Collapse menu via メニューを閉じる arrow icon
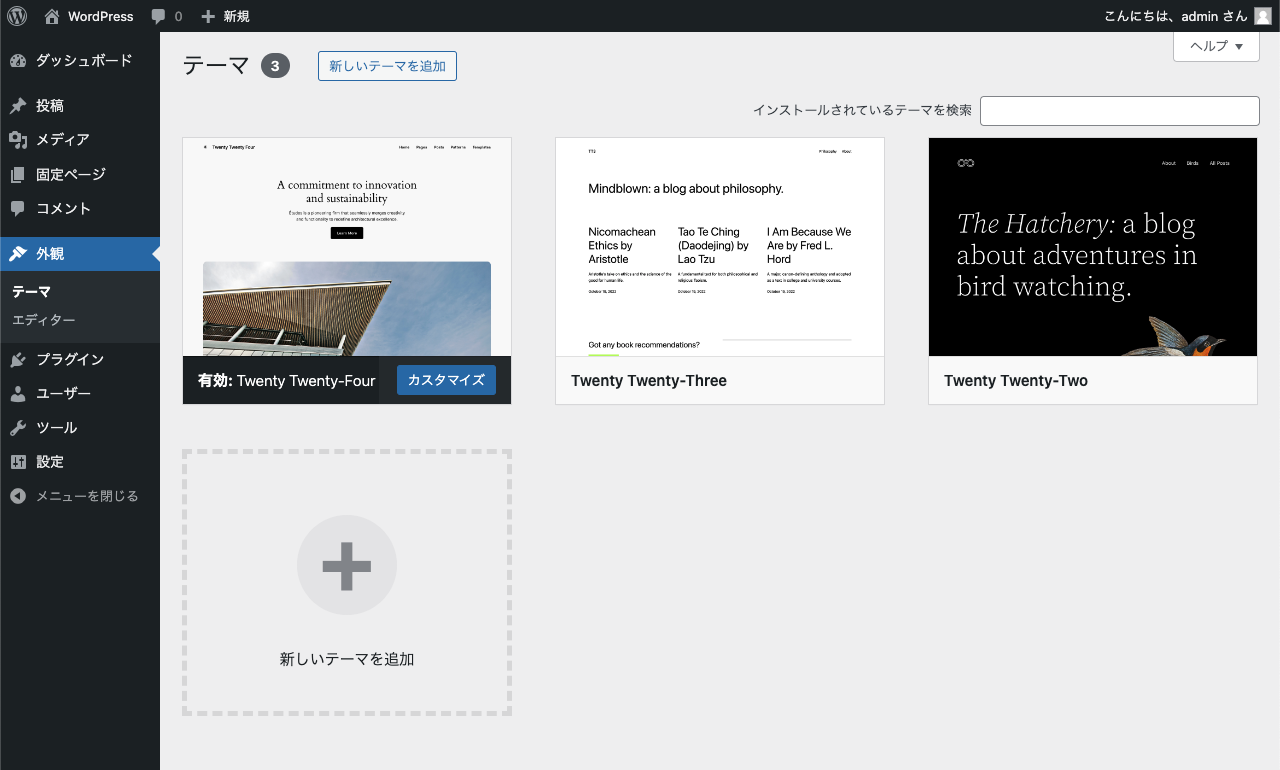Viewport: 1280px width, 770px height. click(x=18, y=496)
